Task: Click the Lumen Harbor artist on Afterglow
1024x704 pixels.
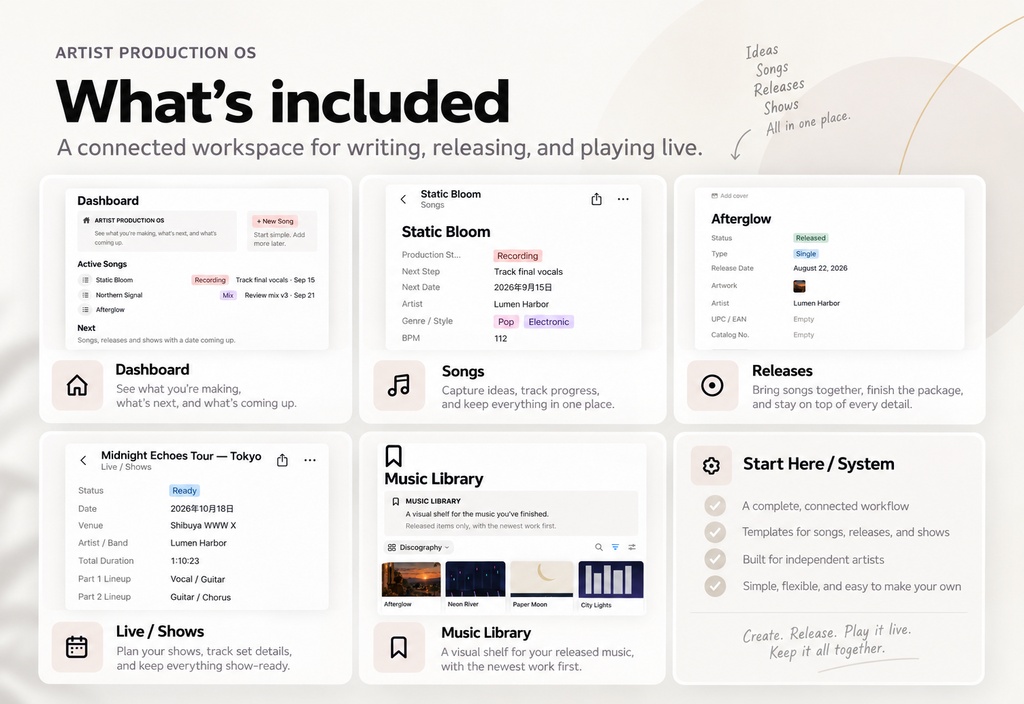Action: (x=816, y=303)
